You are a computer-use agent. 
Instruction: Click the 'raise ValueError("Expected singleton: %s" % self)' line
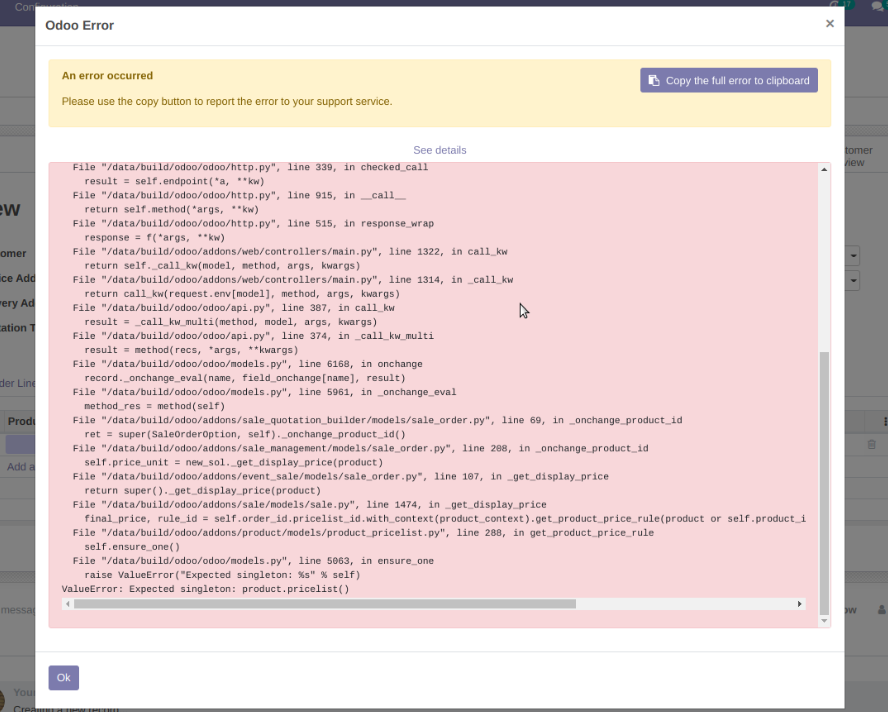click(223, 575)
